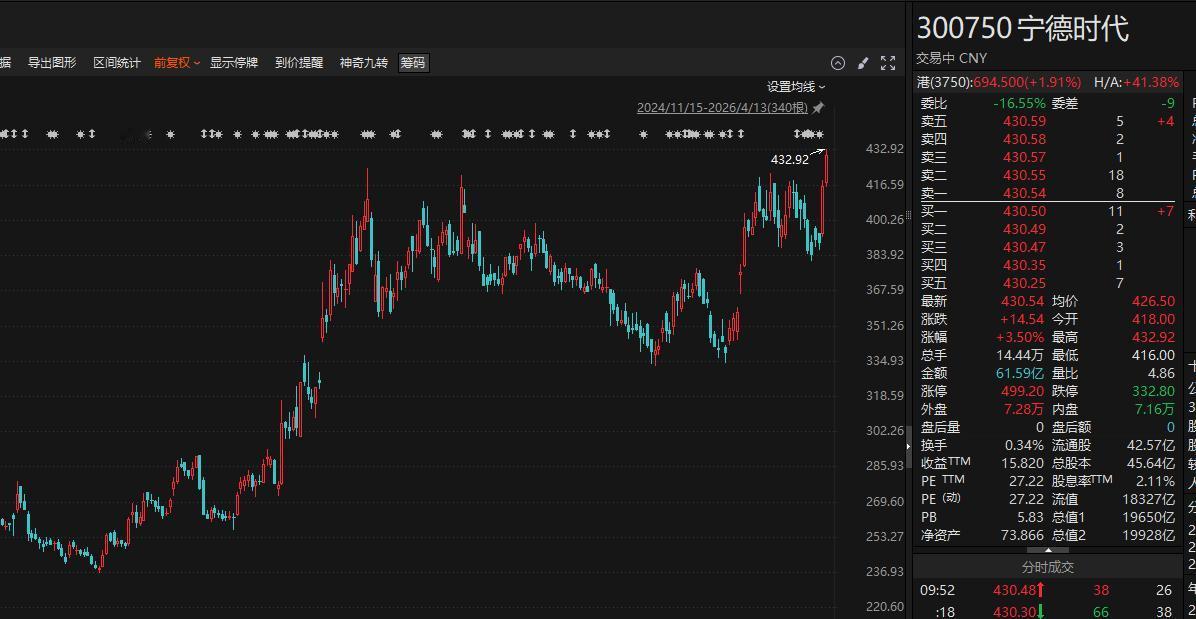
Task: Click the 净资产 value 73.866
Action: (1022, 535)
